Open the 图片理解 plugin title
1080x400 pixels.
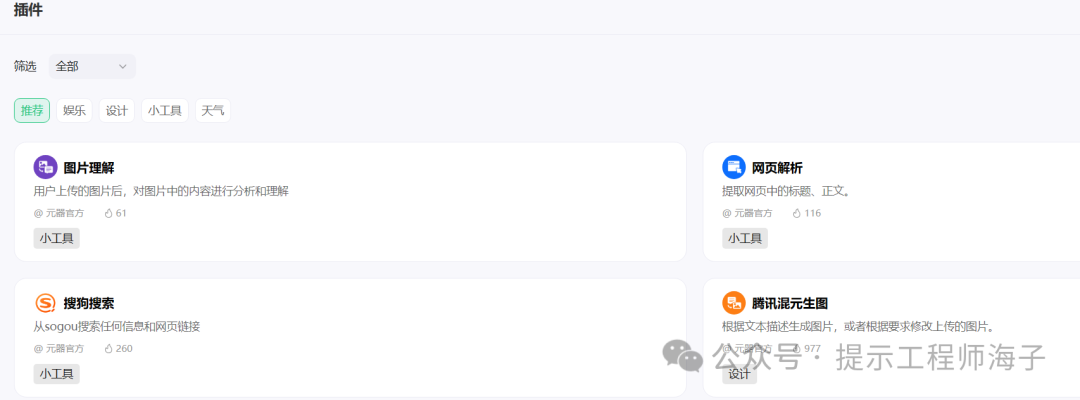[x=89, y=168]
